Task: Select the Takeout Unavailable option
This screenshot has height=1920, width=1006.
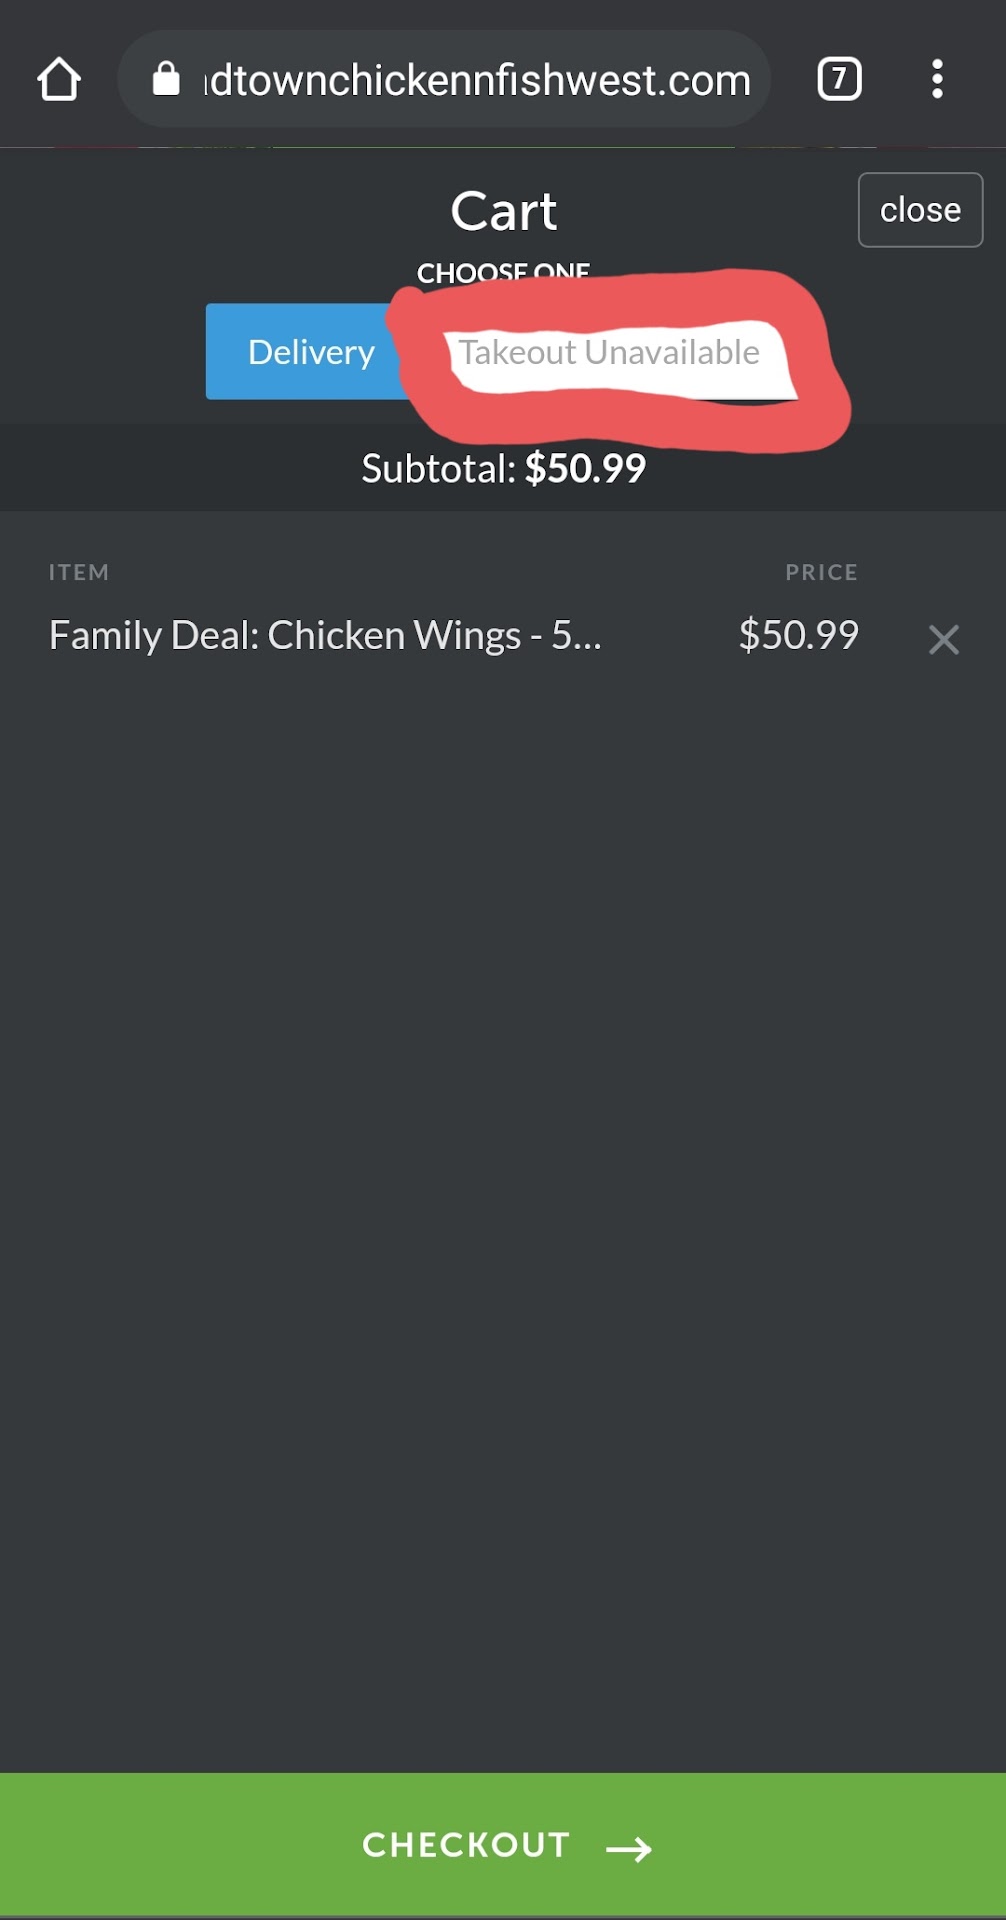Action: (609, 353)
